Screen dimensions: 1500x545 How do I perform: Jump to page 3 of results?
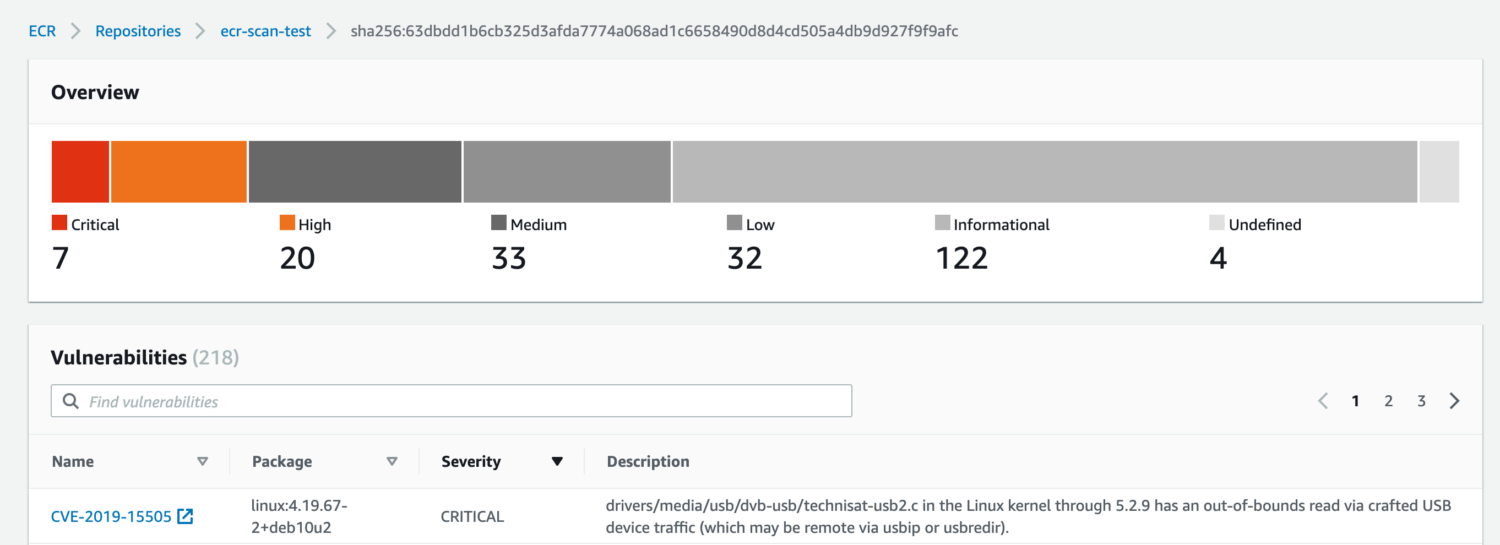1421,401
